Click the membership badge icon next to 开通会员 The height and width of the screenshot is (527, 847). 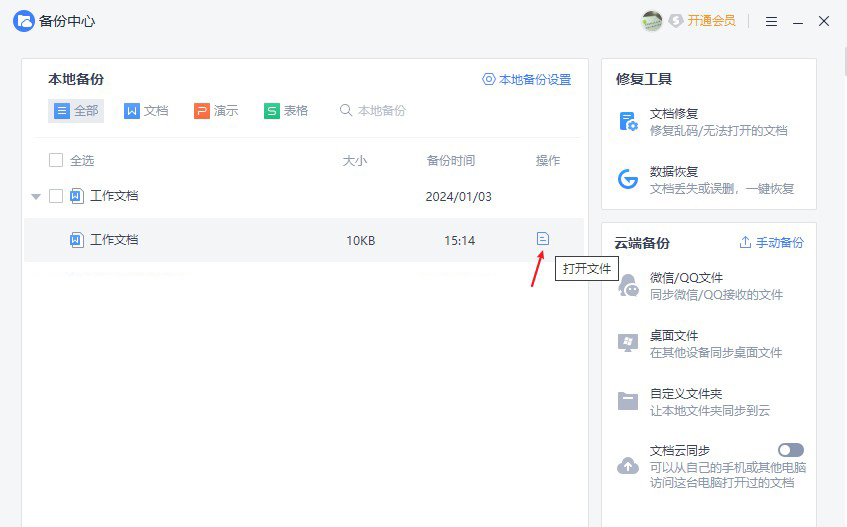[676, 21]
